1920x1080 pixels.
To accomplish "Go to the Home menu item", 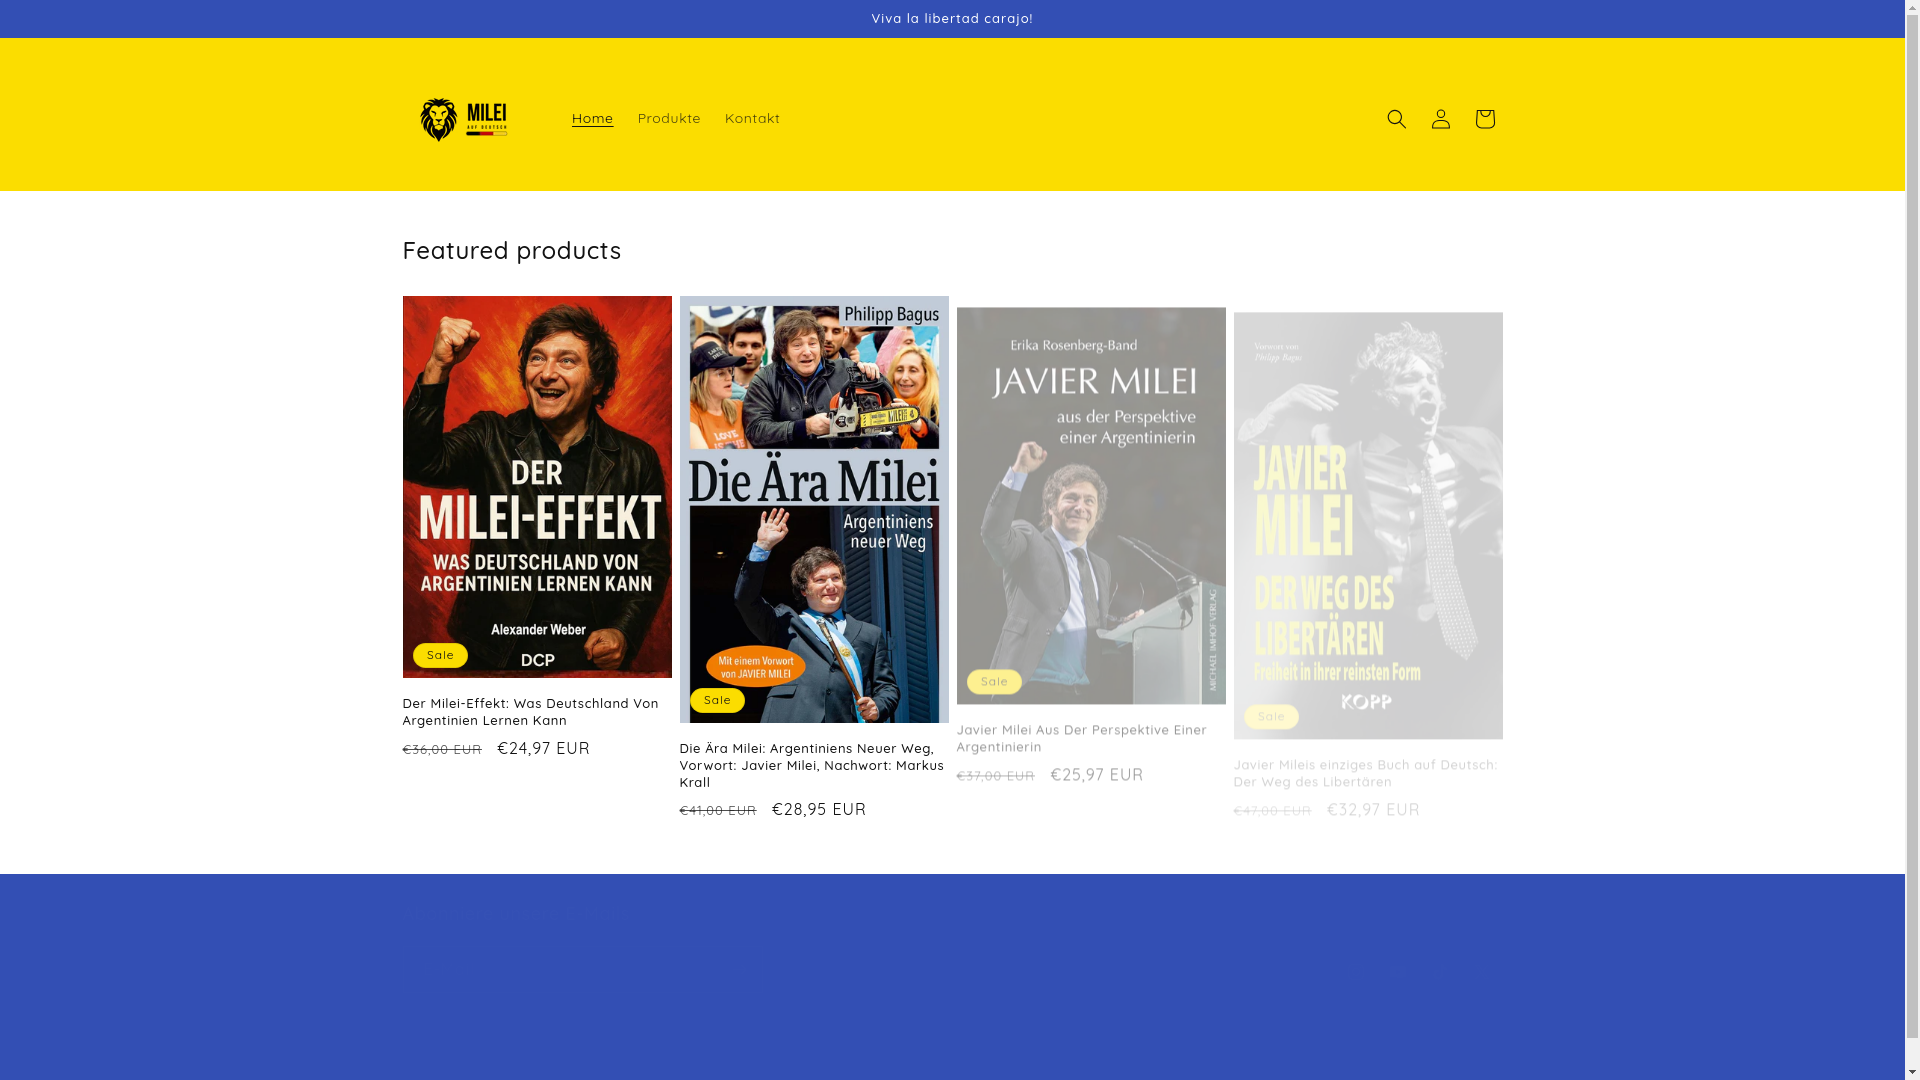I will 592,118.
